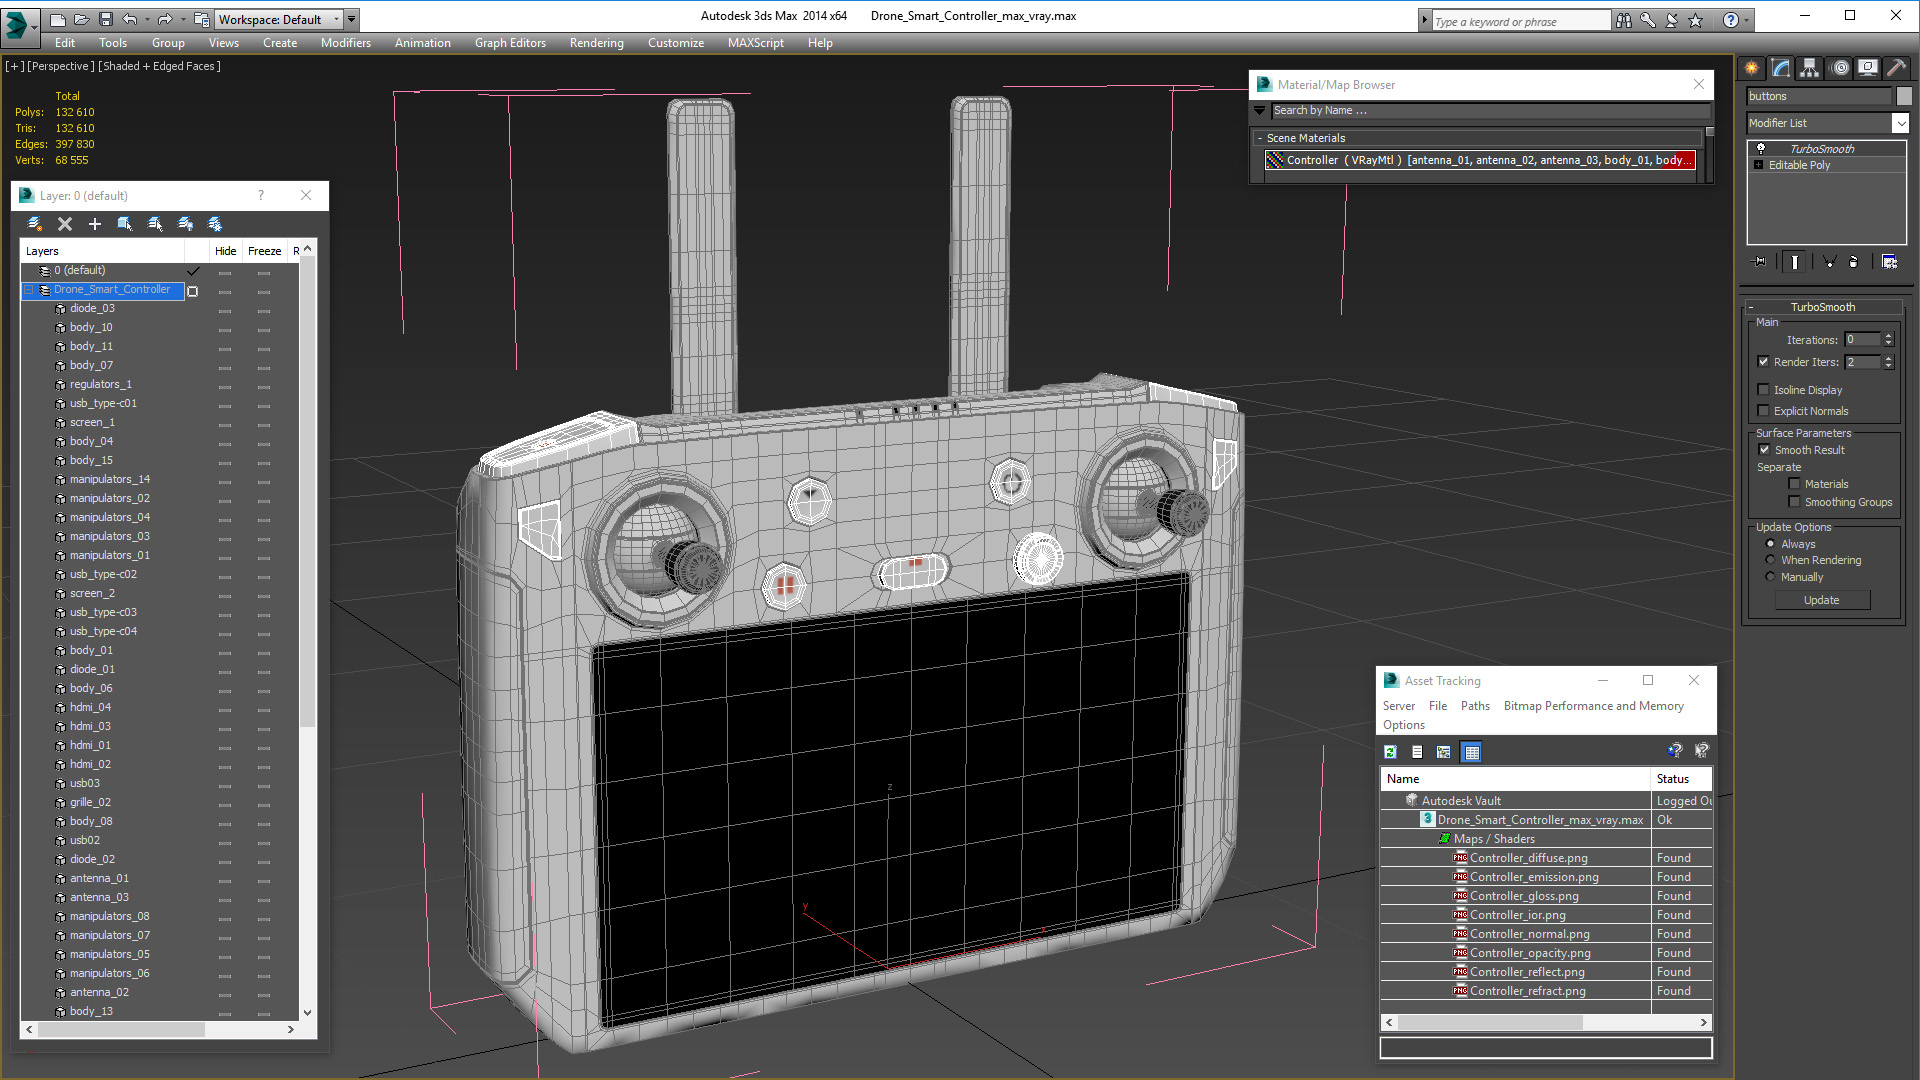This screenshot has height=1080, width=1920.
Task: Click Highlight Selected Objects' Layers icon
Action: click(x=155, y=224)
